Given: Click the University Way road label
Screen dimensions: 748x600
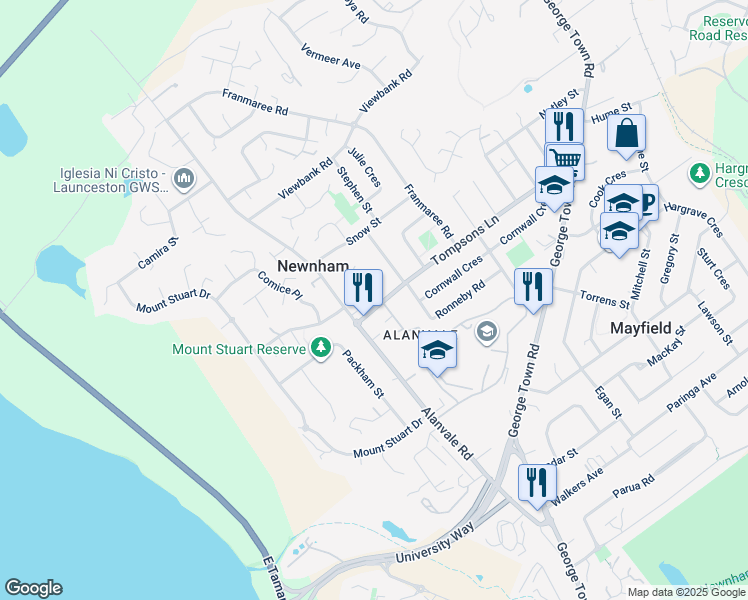Looking at the screenshot, I should pyautogui.click(x=434, y=549).
